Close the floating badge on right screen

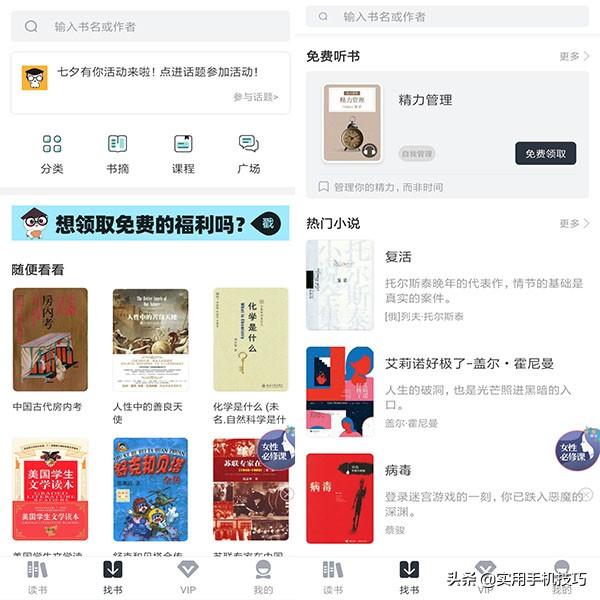click(x=587, y=494)
